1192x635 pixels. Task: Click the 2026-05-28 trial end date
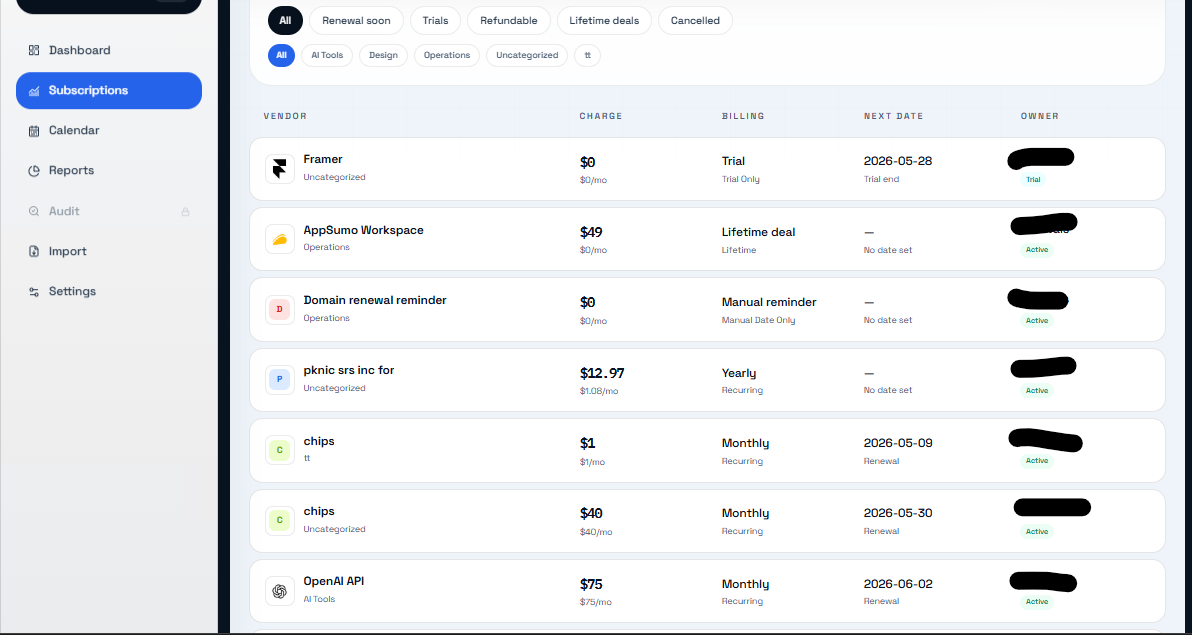[898, 161]
